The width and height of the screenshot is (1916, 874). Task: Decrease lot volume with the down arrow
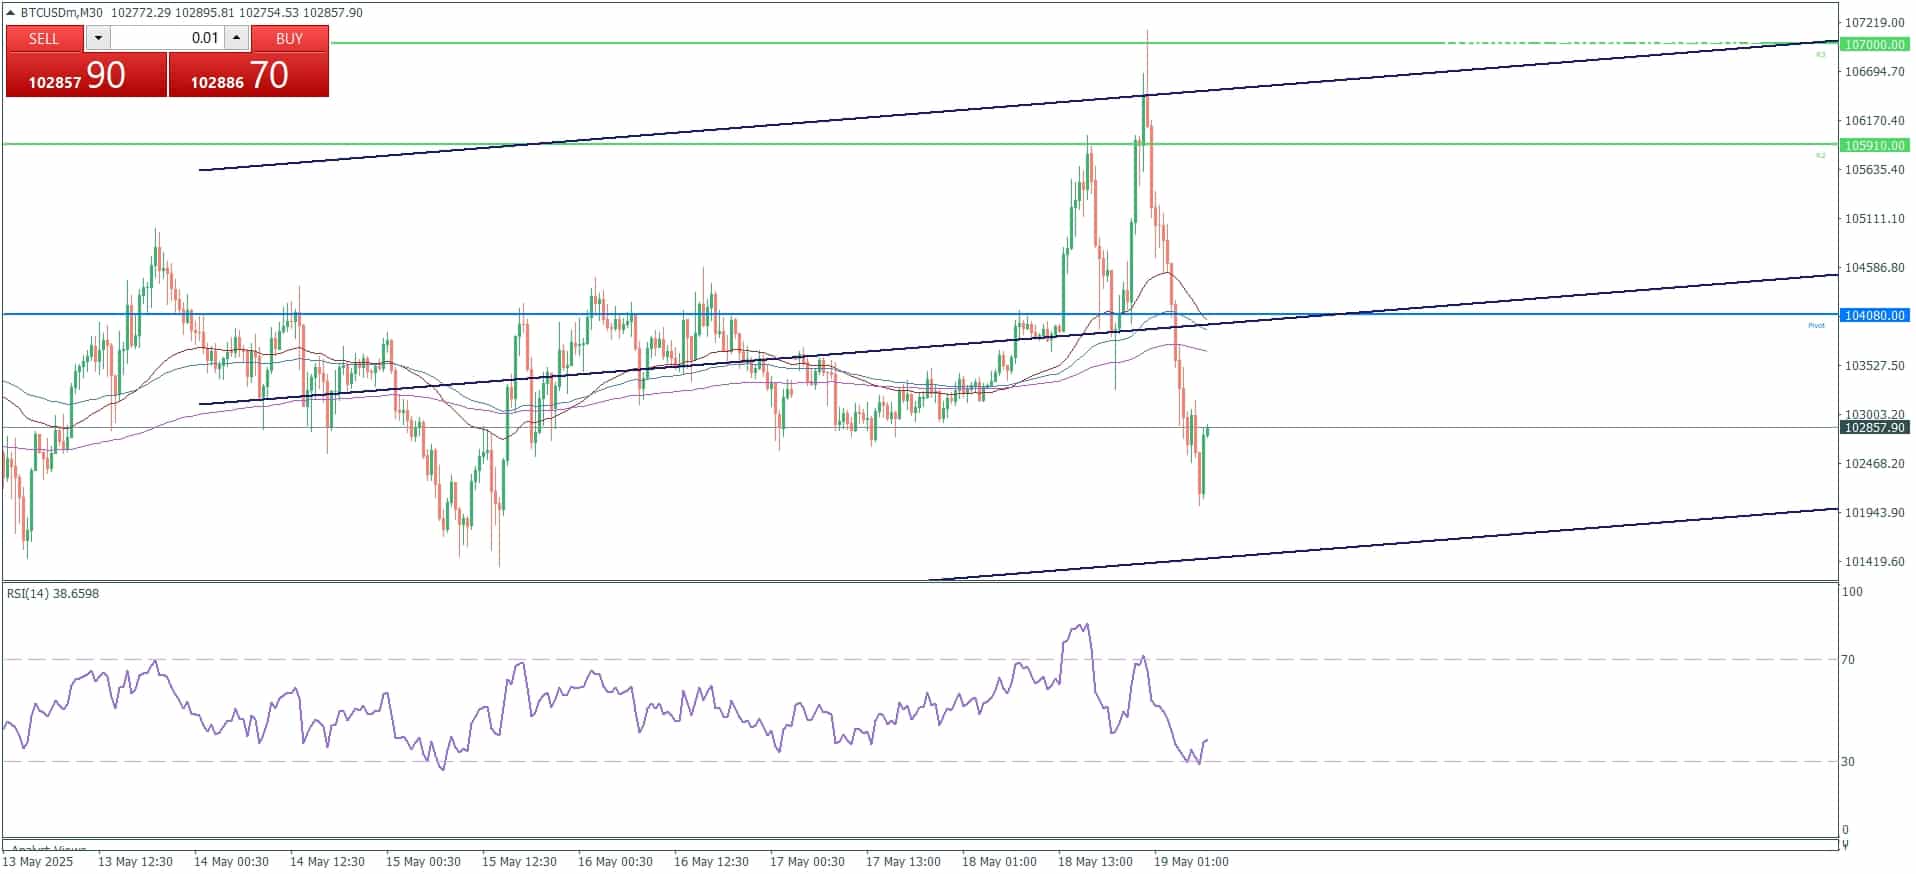tap(98, 38)
